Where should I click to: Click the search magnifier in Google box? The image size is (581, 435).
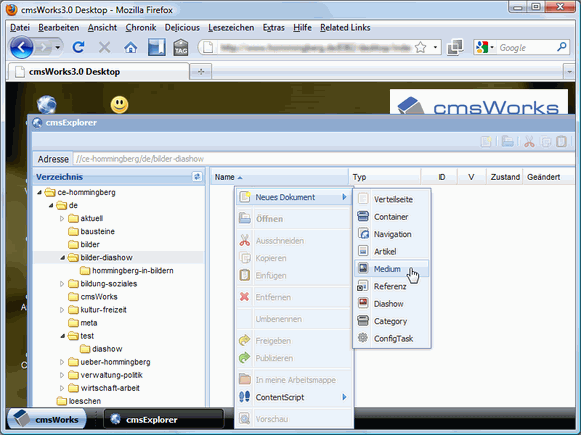[x=561, y=47]
